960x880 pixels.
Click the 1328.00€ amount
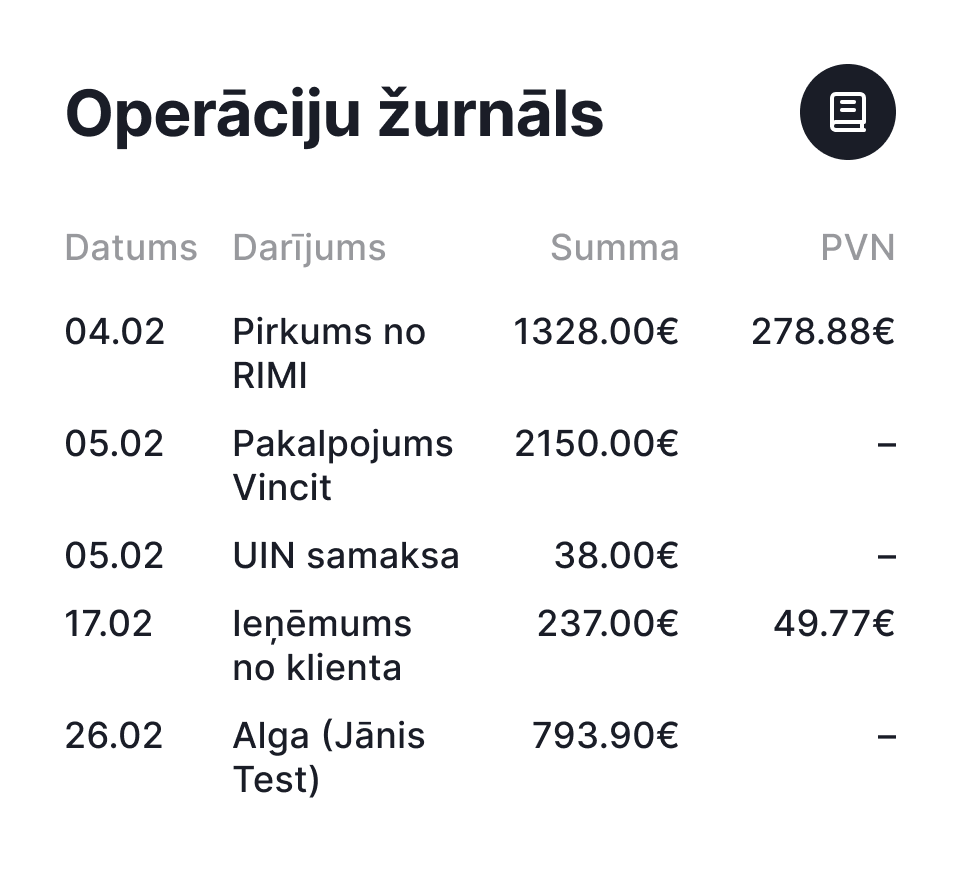(596, 332)
